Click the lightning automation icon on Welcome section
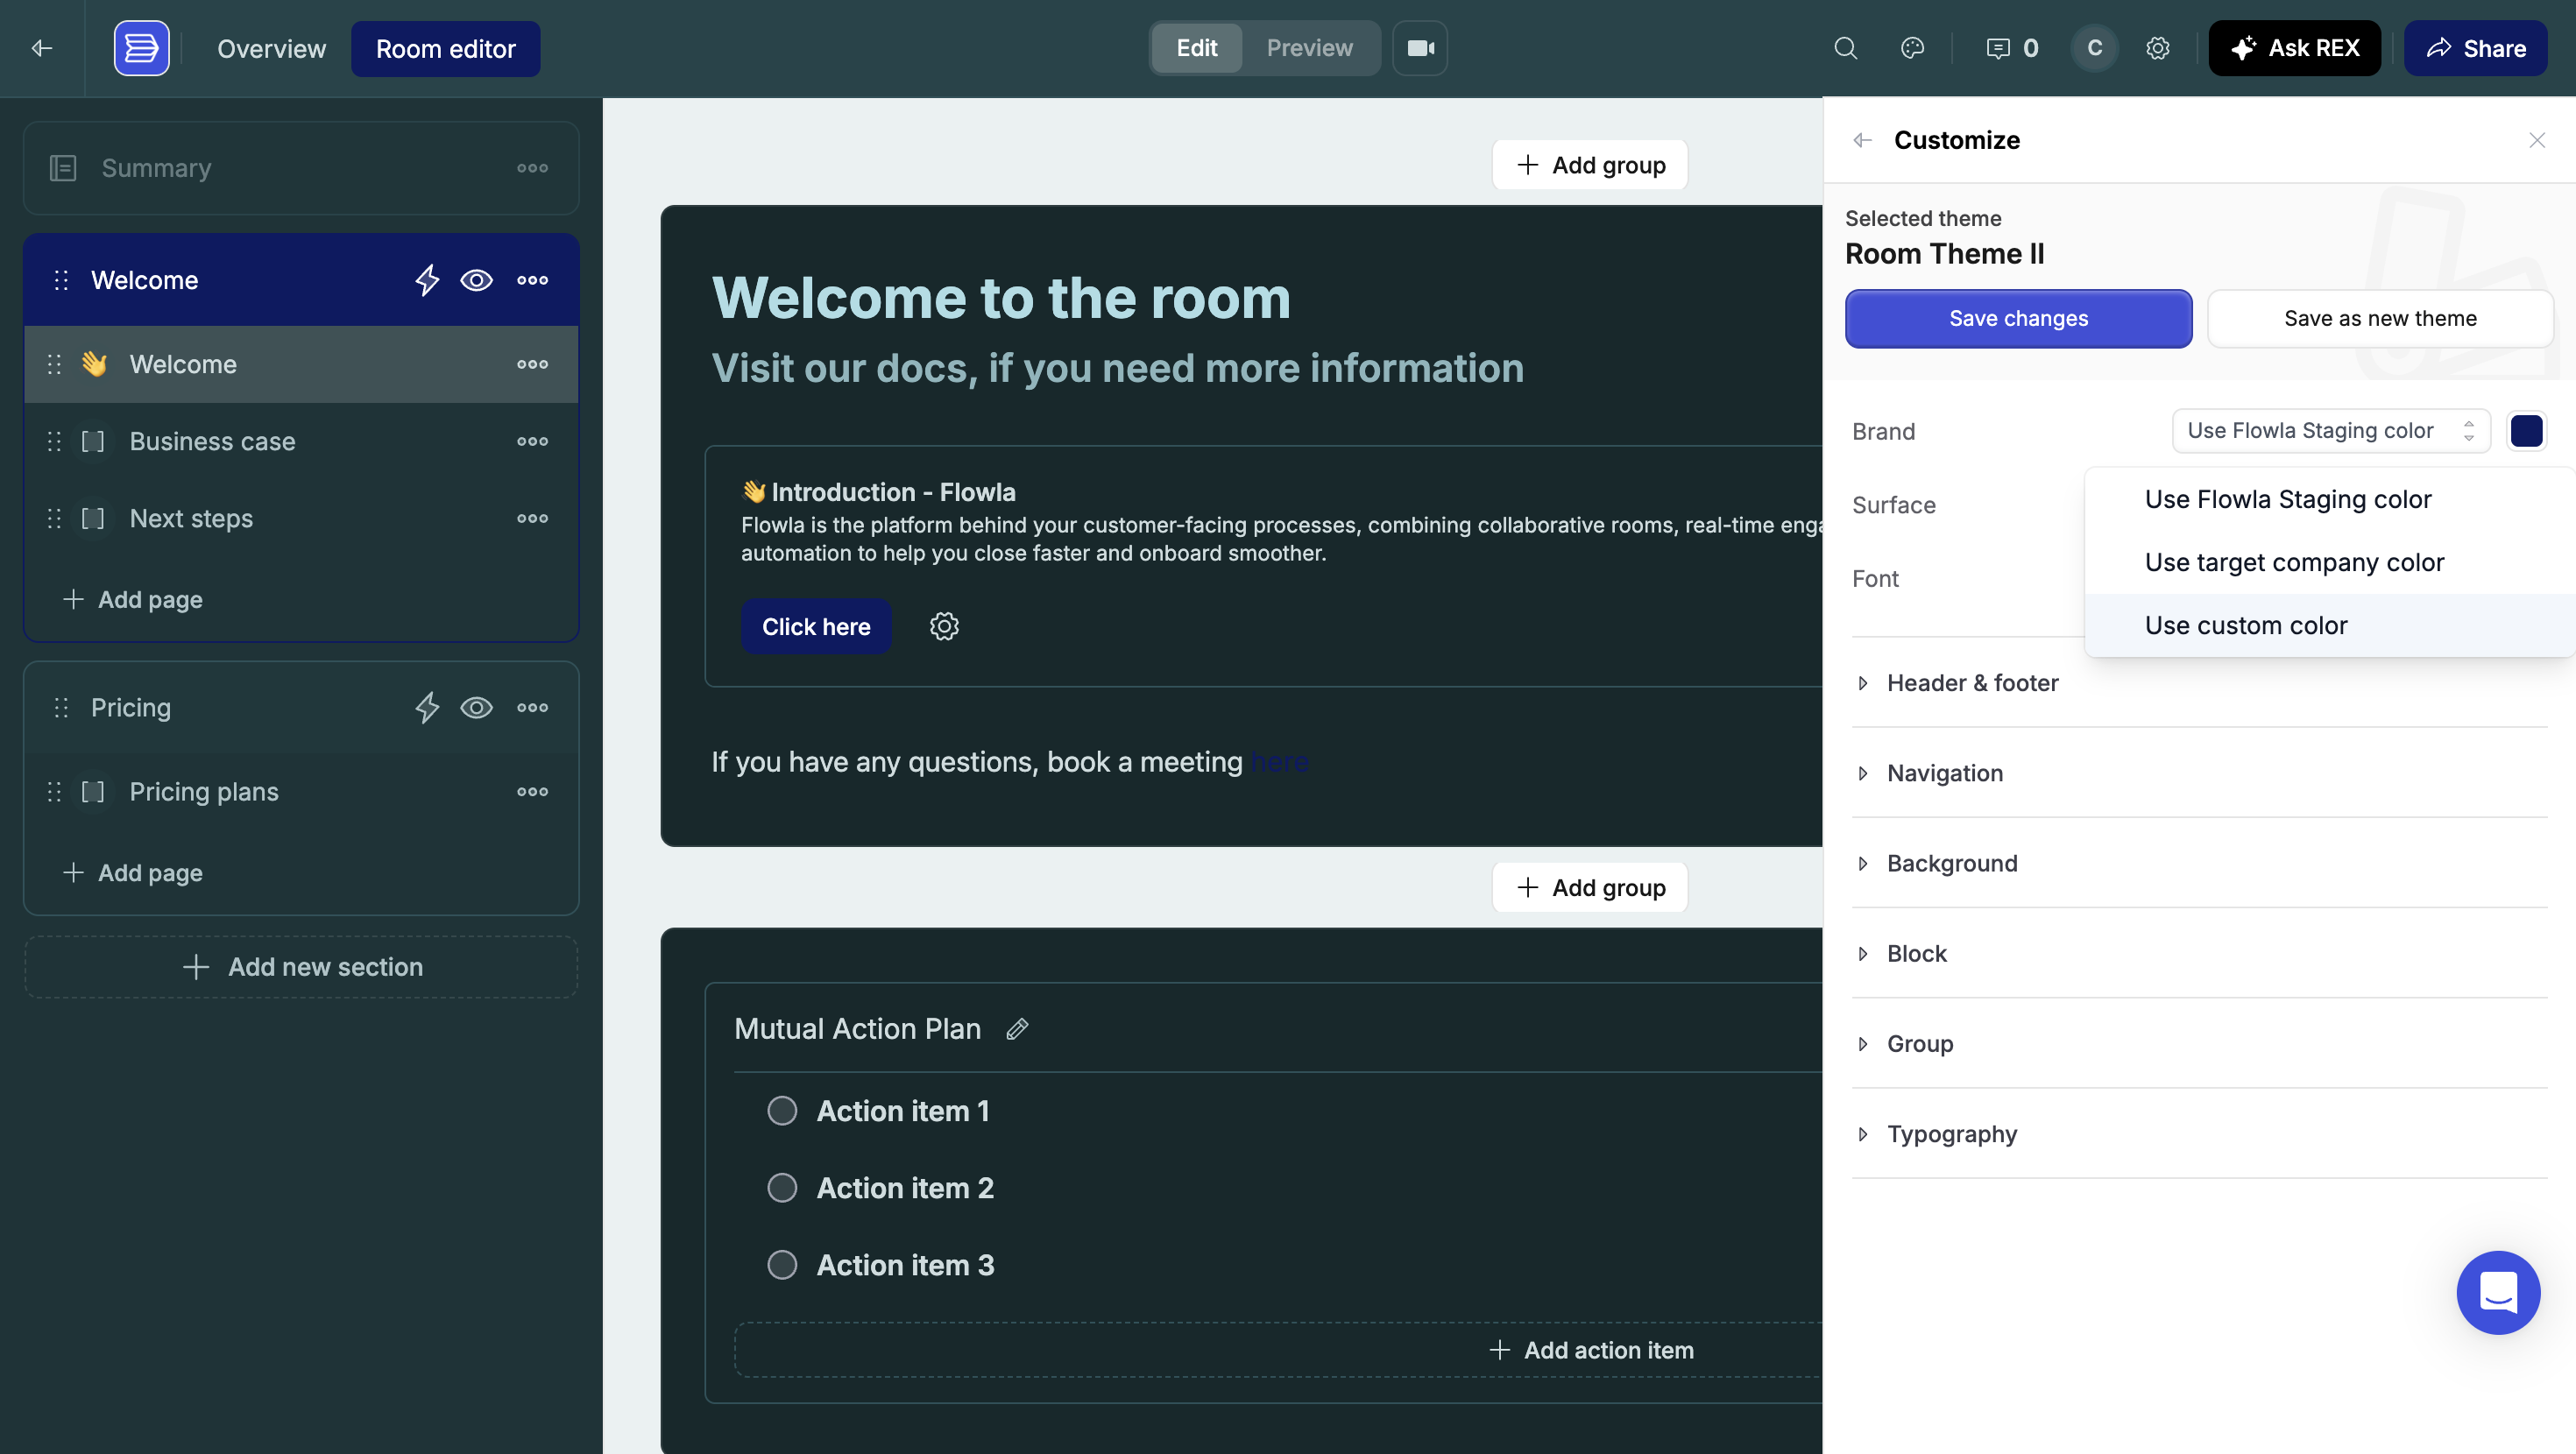The image size is (2576, 1454). (x=427, y=280)
